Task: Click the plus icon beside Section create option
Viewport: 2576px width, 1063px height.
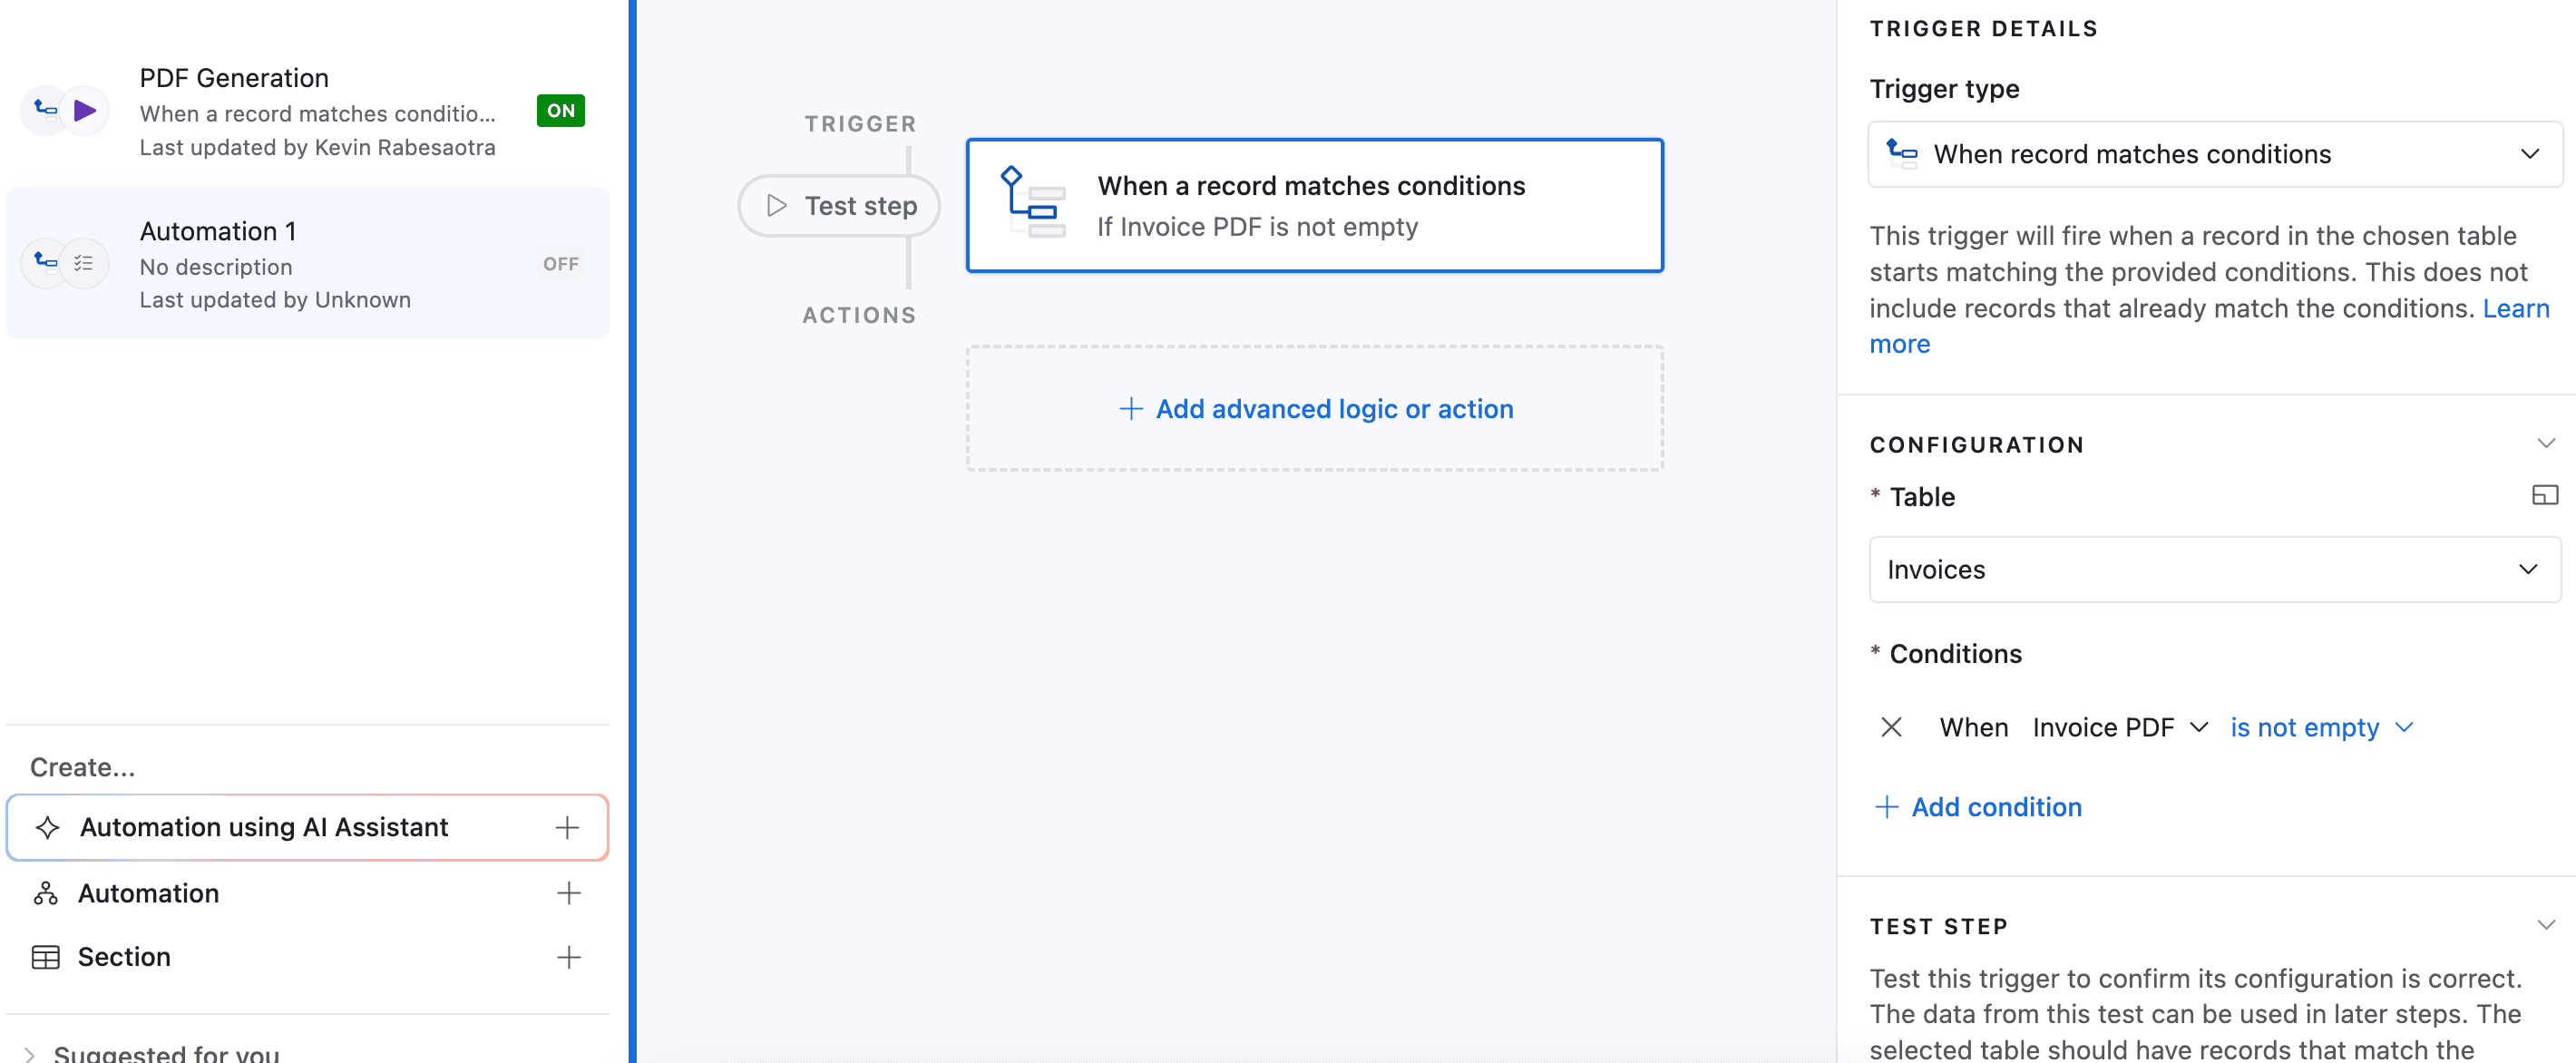Action: click(568, 957)
